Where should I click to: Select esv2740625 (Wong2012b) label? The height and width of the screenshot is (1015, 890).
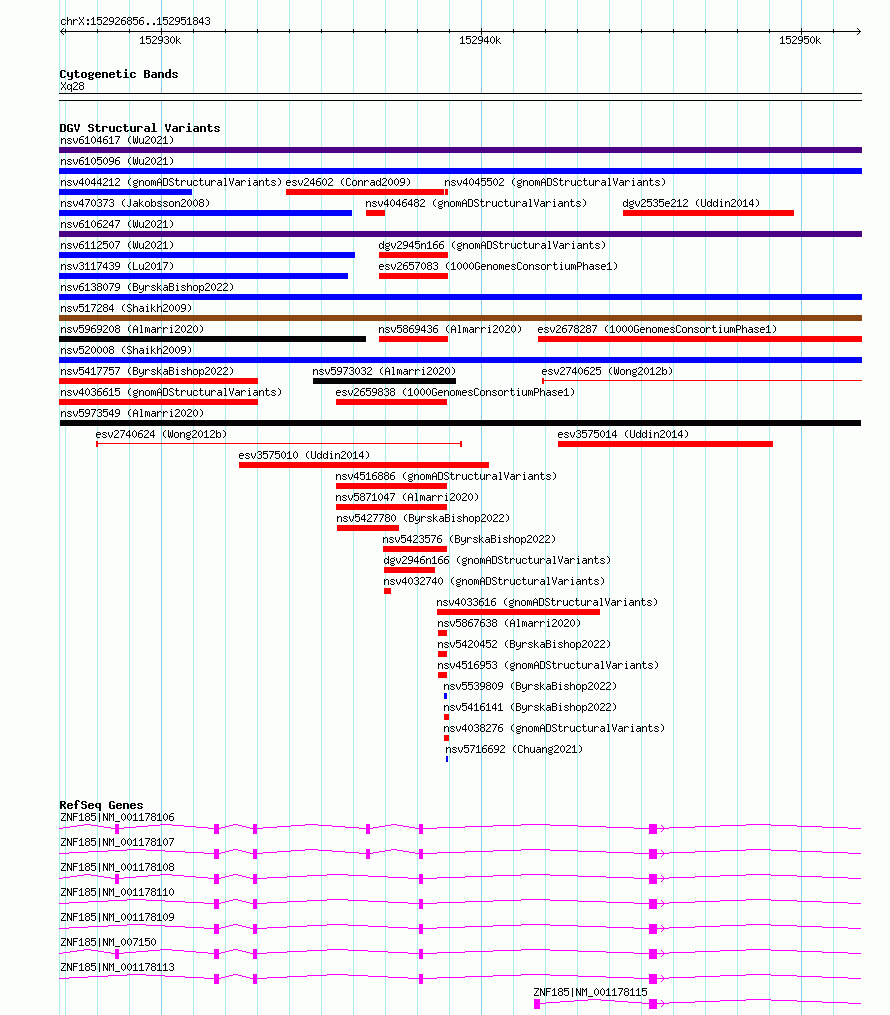pos(607,372)
